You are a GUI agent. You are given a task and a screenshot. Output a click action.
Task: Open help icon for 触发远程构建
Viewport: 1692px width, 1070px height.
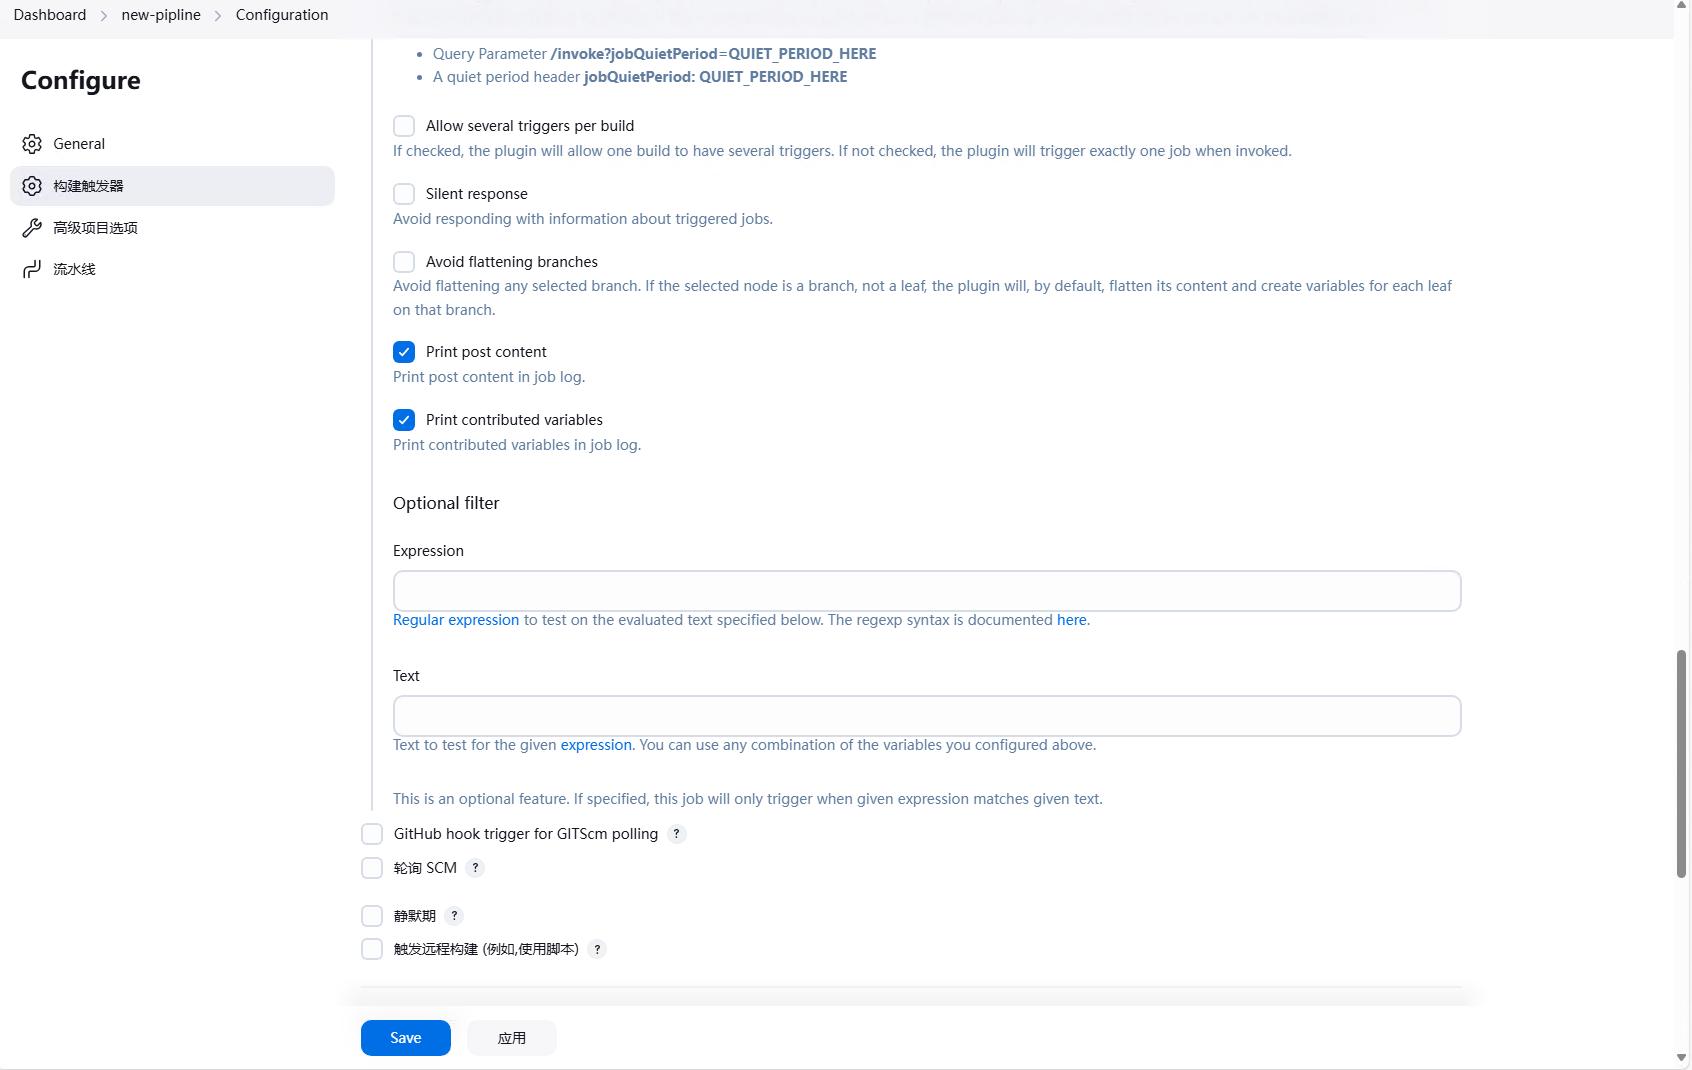(x=597, y=950)
